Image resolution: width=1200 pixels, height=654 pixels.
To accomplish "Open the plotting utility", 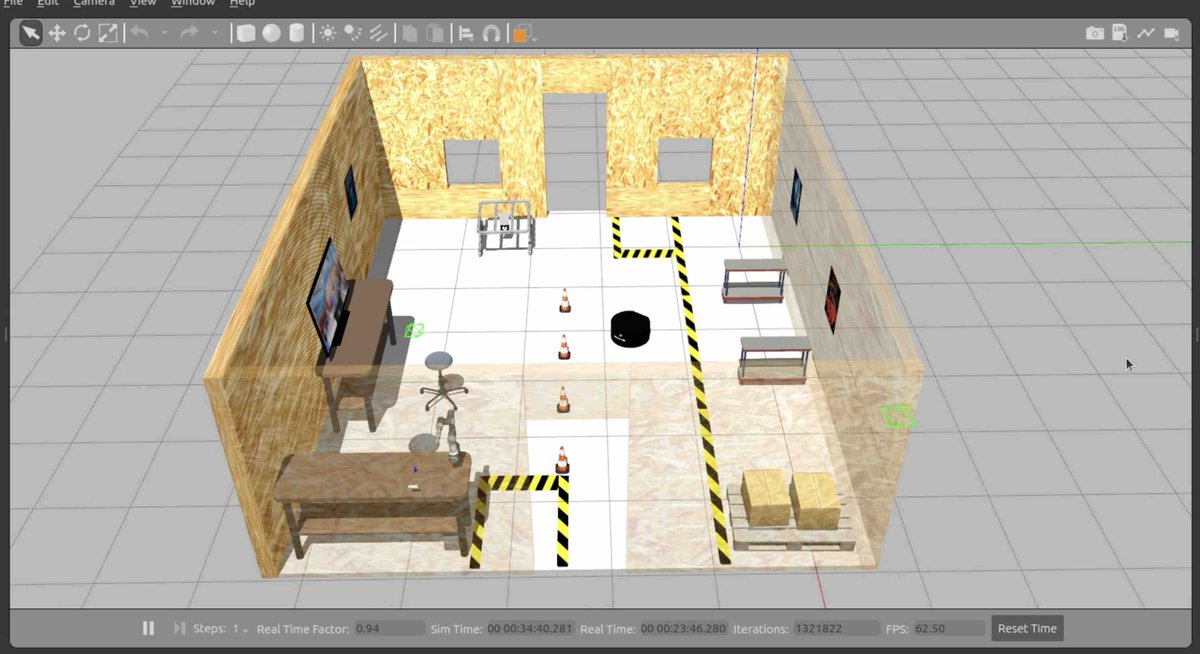I will 1145,32.
